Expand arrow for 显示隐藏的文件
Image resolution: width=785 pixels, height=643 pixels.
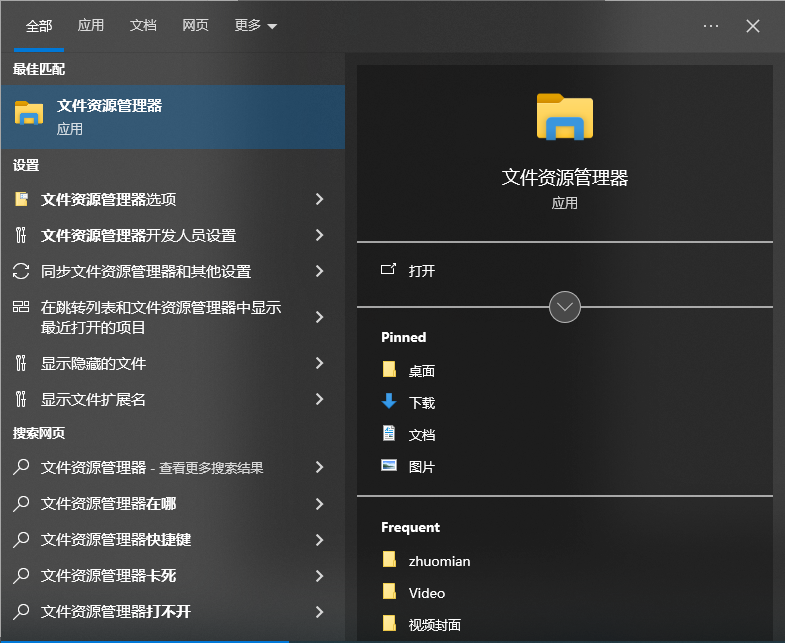319,363
